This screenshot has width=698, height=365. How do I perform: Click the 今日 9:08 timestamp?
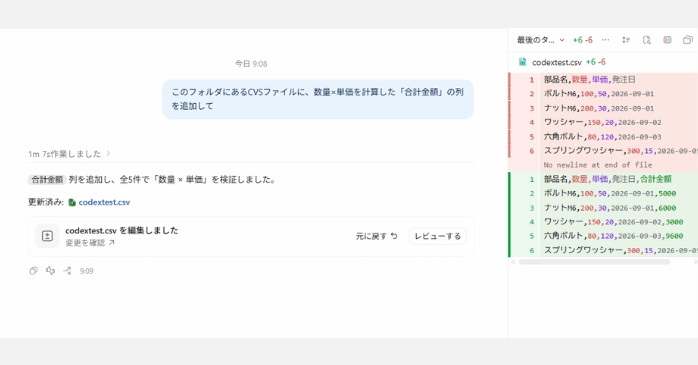tap(251, 64)
